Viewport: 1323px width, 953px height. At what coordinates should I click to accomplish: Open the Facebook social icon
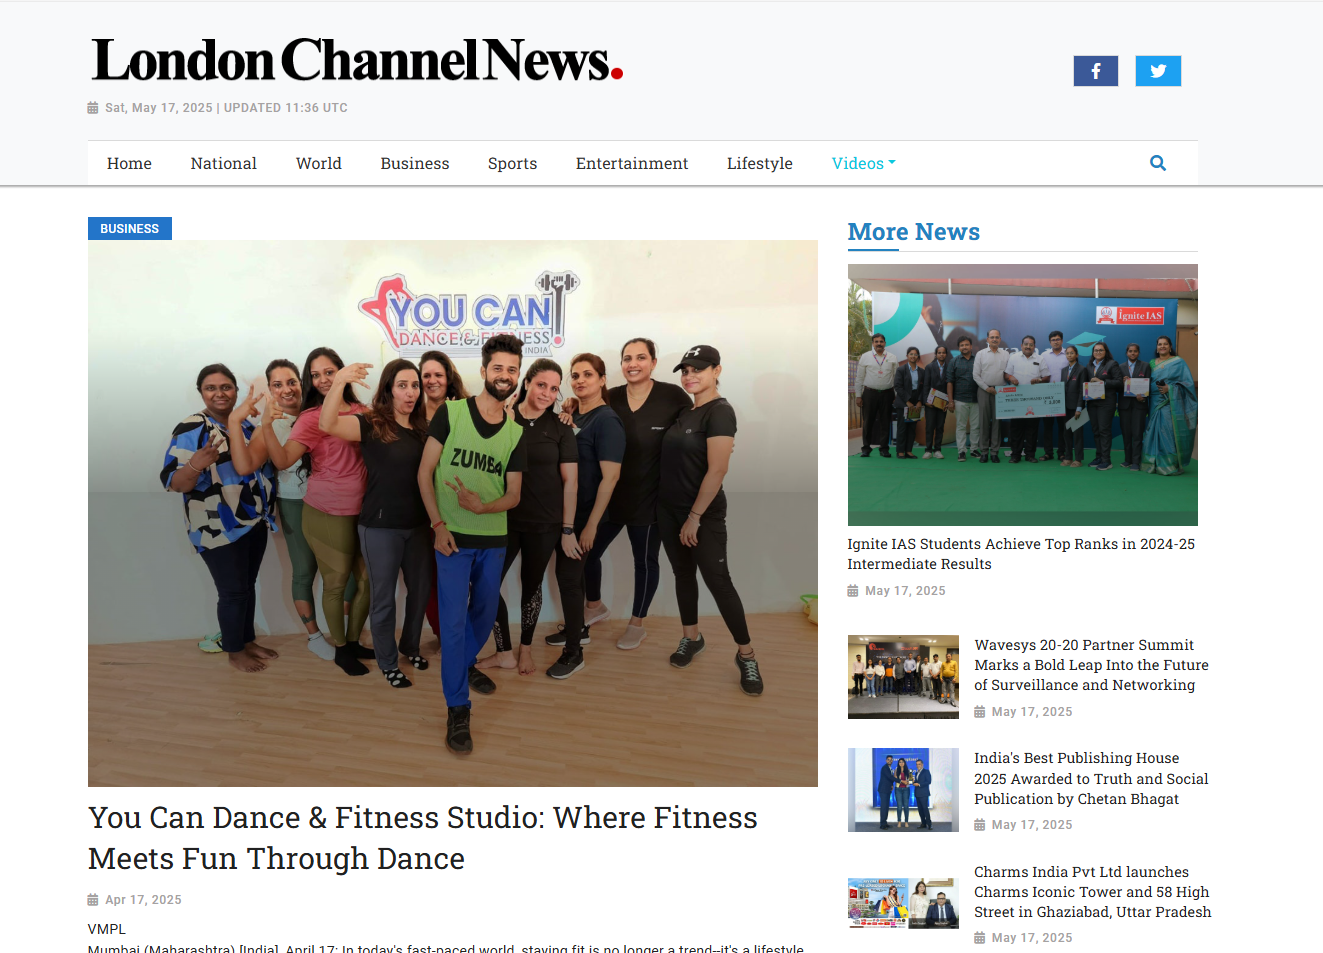(x=1095, y=71)
